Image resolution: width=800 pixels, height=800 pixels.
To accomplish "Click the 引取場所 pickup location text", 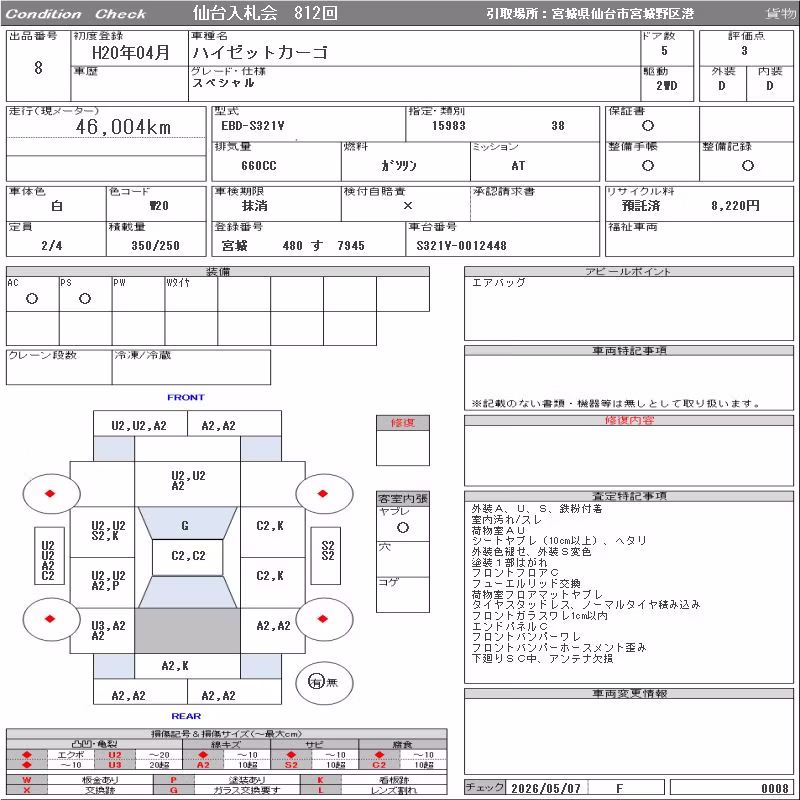I will point(589,14).
